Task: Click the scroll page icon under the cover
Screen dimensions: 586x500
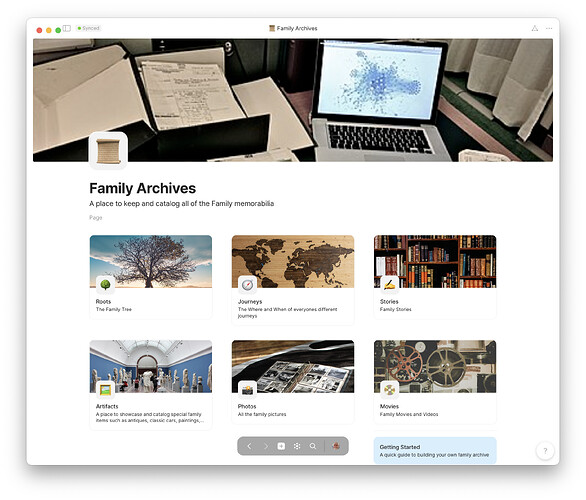Action: (x=108, y=151)
